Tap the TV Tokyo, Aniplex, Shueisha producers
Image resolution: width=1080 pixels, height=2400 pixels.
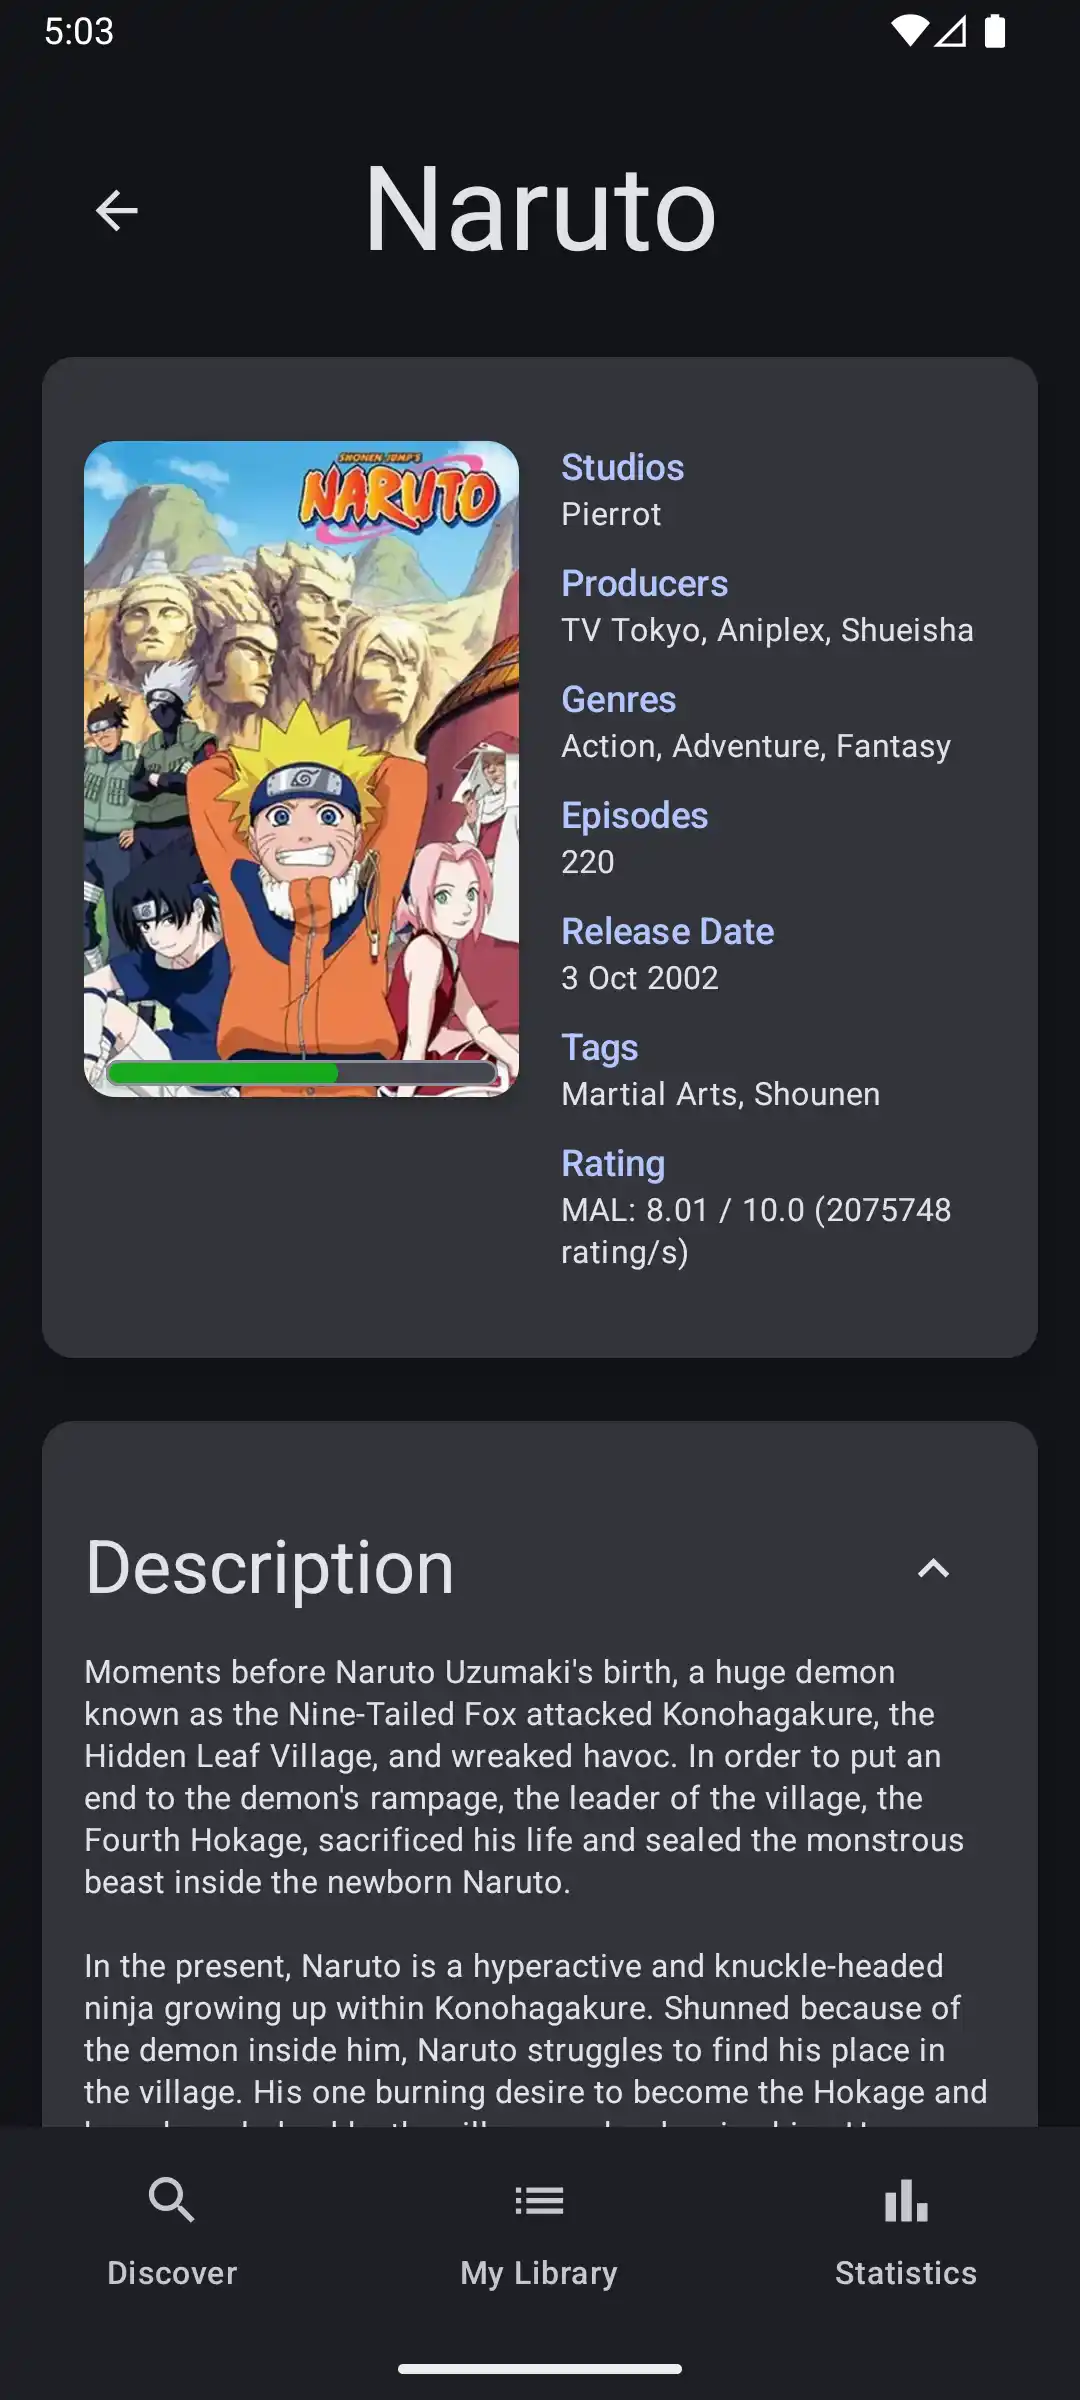pyautogui.click(x=767, y=630)
